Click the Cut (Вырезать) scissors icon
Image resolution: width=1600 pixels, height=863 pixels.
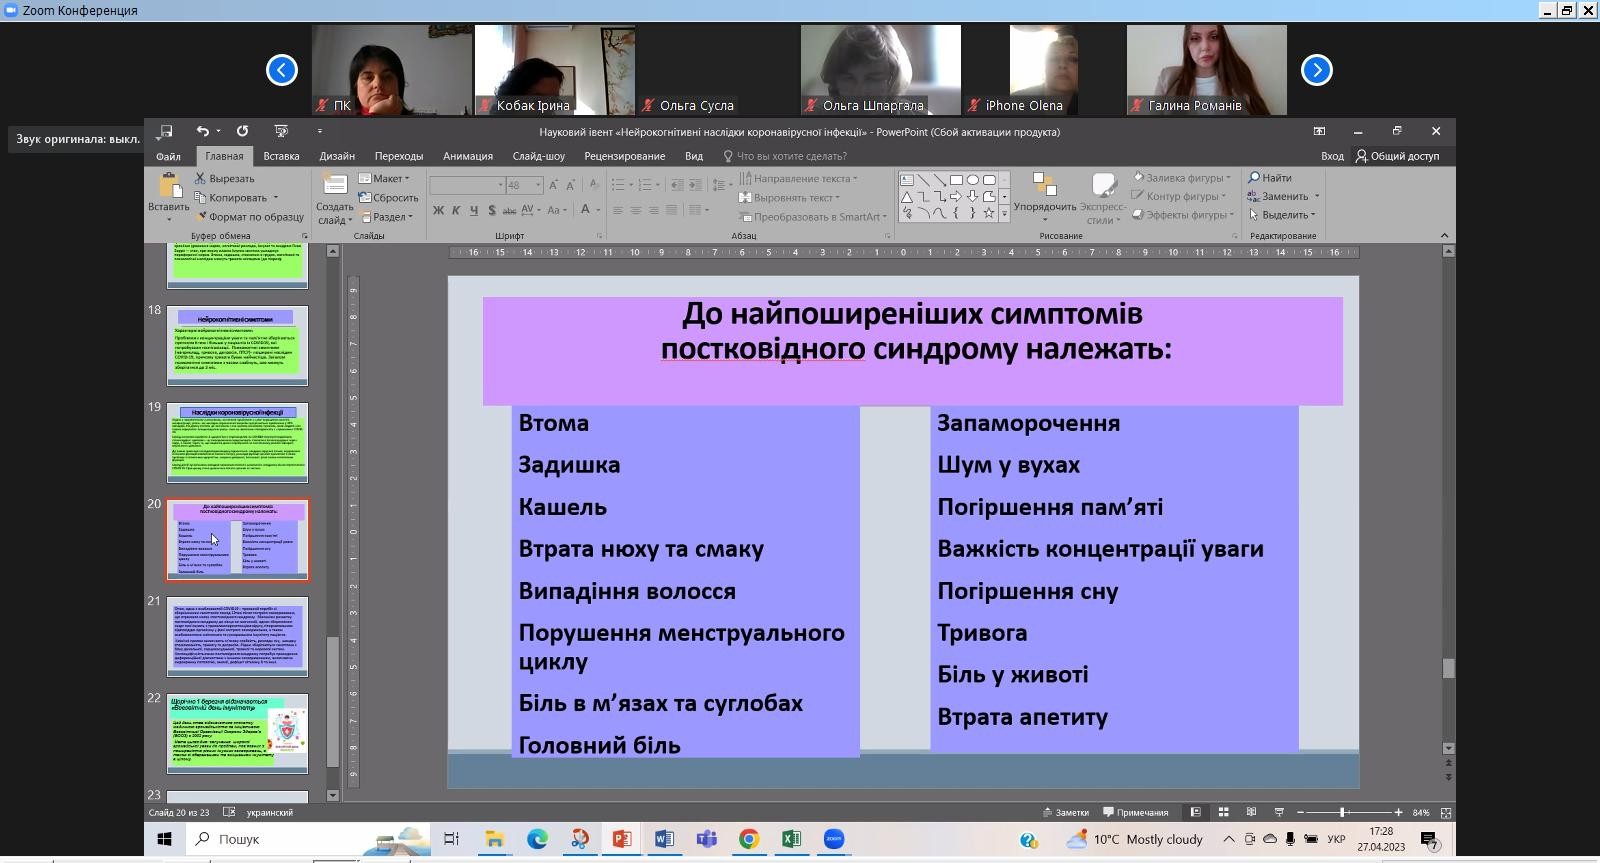200,179
